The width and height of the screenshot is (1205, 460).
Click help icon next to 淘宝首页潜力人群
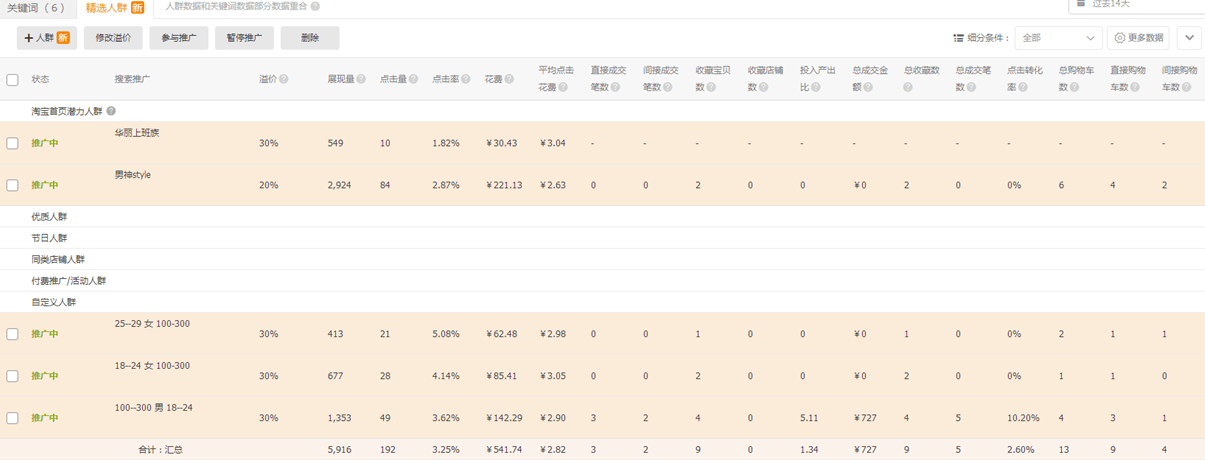[x=111, y=111]
